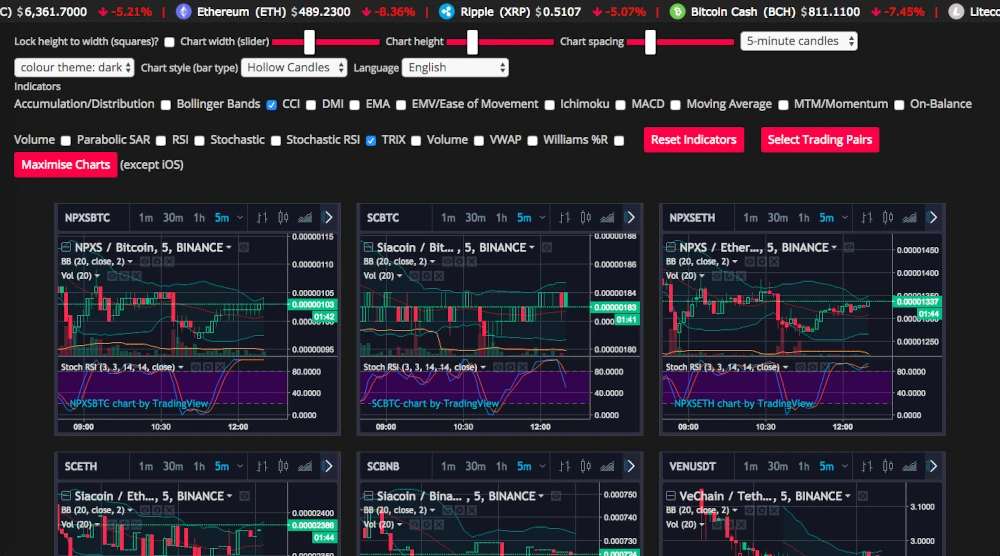
Task: Click the area-chart icon in the NPXSETH toolbar
Action: click(909, 218)
